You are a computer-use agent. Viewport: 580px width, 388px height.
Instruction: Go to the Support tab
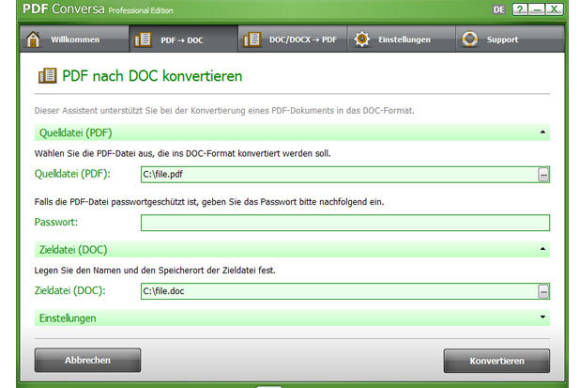click(510, 39)
